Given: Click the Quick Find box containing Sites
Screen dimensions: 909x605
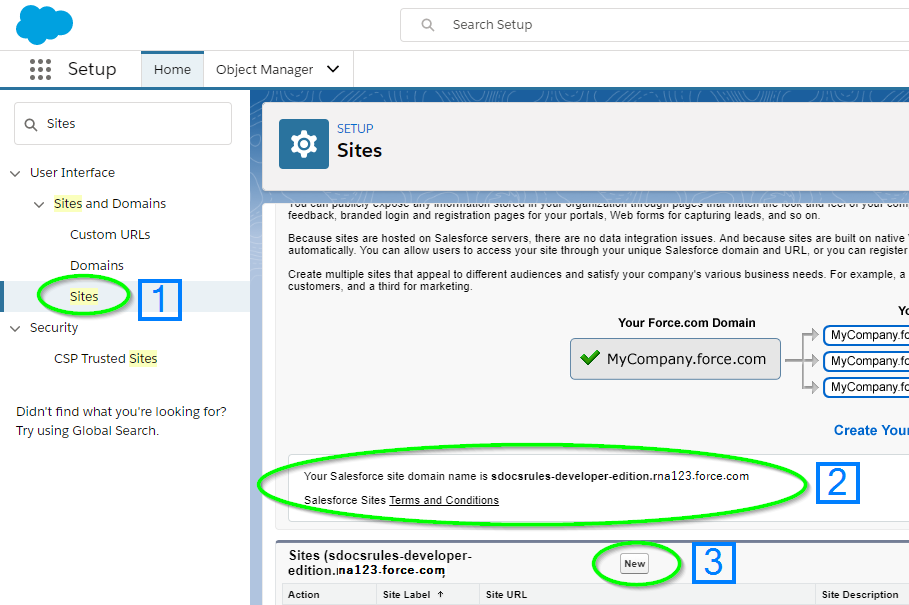Looking at the screenshot, I should (123, 123).
